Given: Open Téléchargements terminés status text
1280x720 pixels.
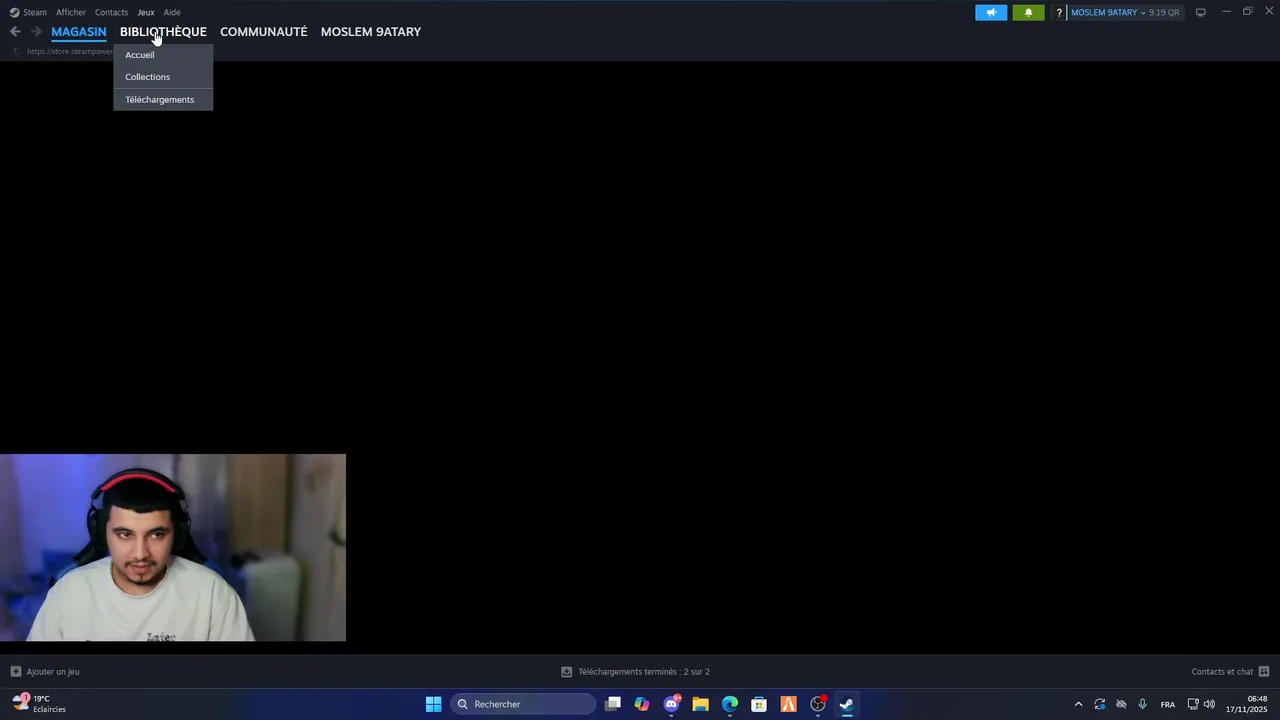Looking at the screenshot, I should pyautogui.click(x=644, y=672).
